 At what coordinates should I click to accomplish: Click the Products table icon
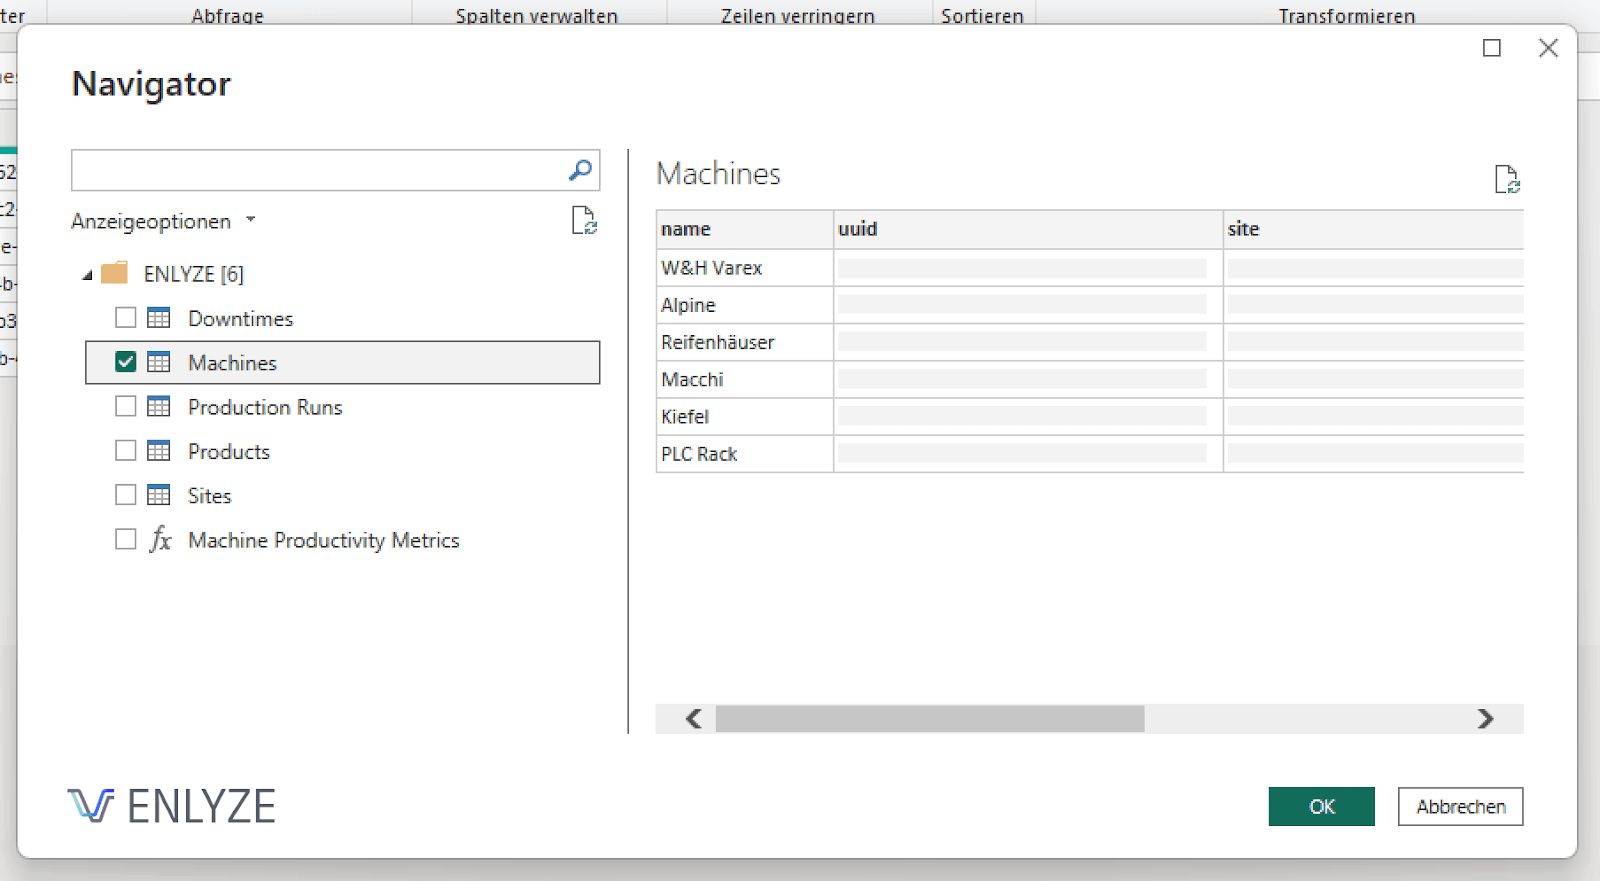[159, 451]
